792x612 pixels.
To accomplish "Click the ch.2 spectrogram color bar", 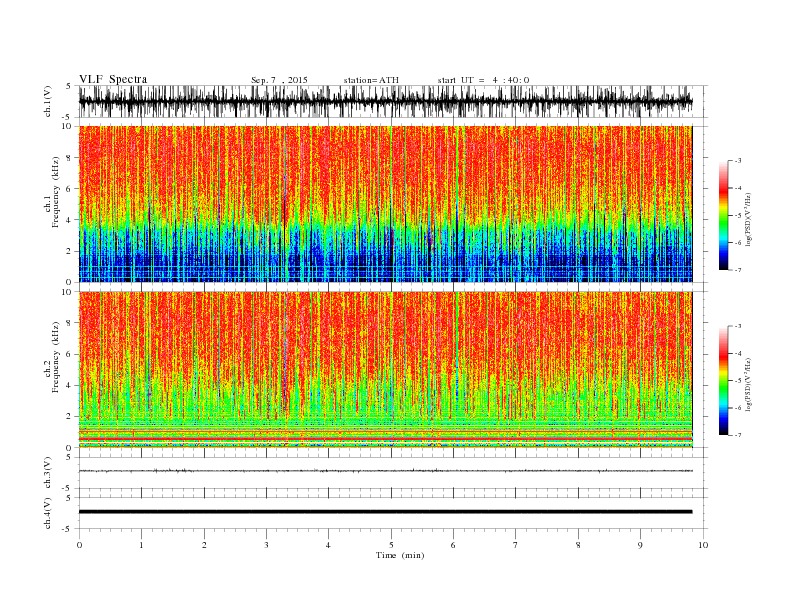I will click(x=724, y=381).
